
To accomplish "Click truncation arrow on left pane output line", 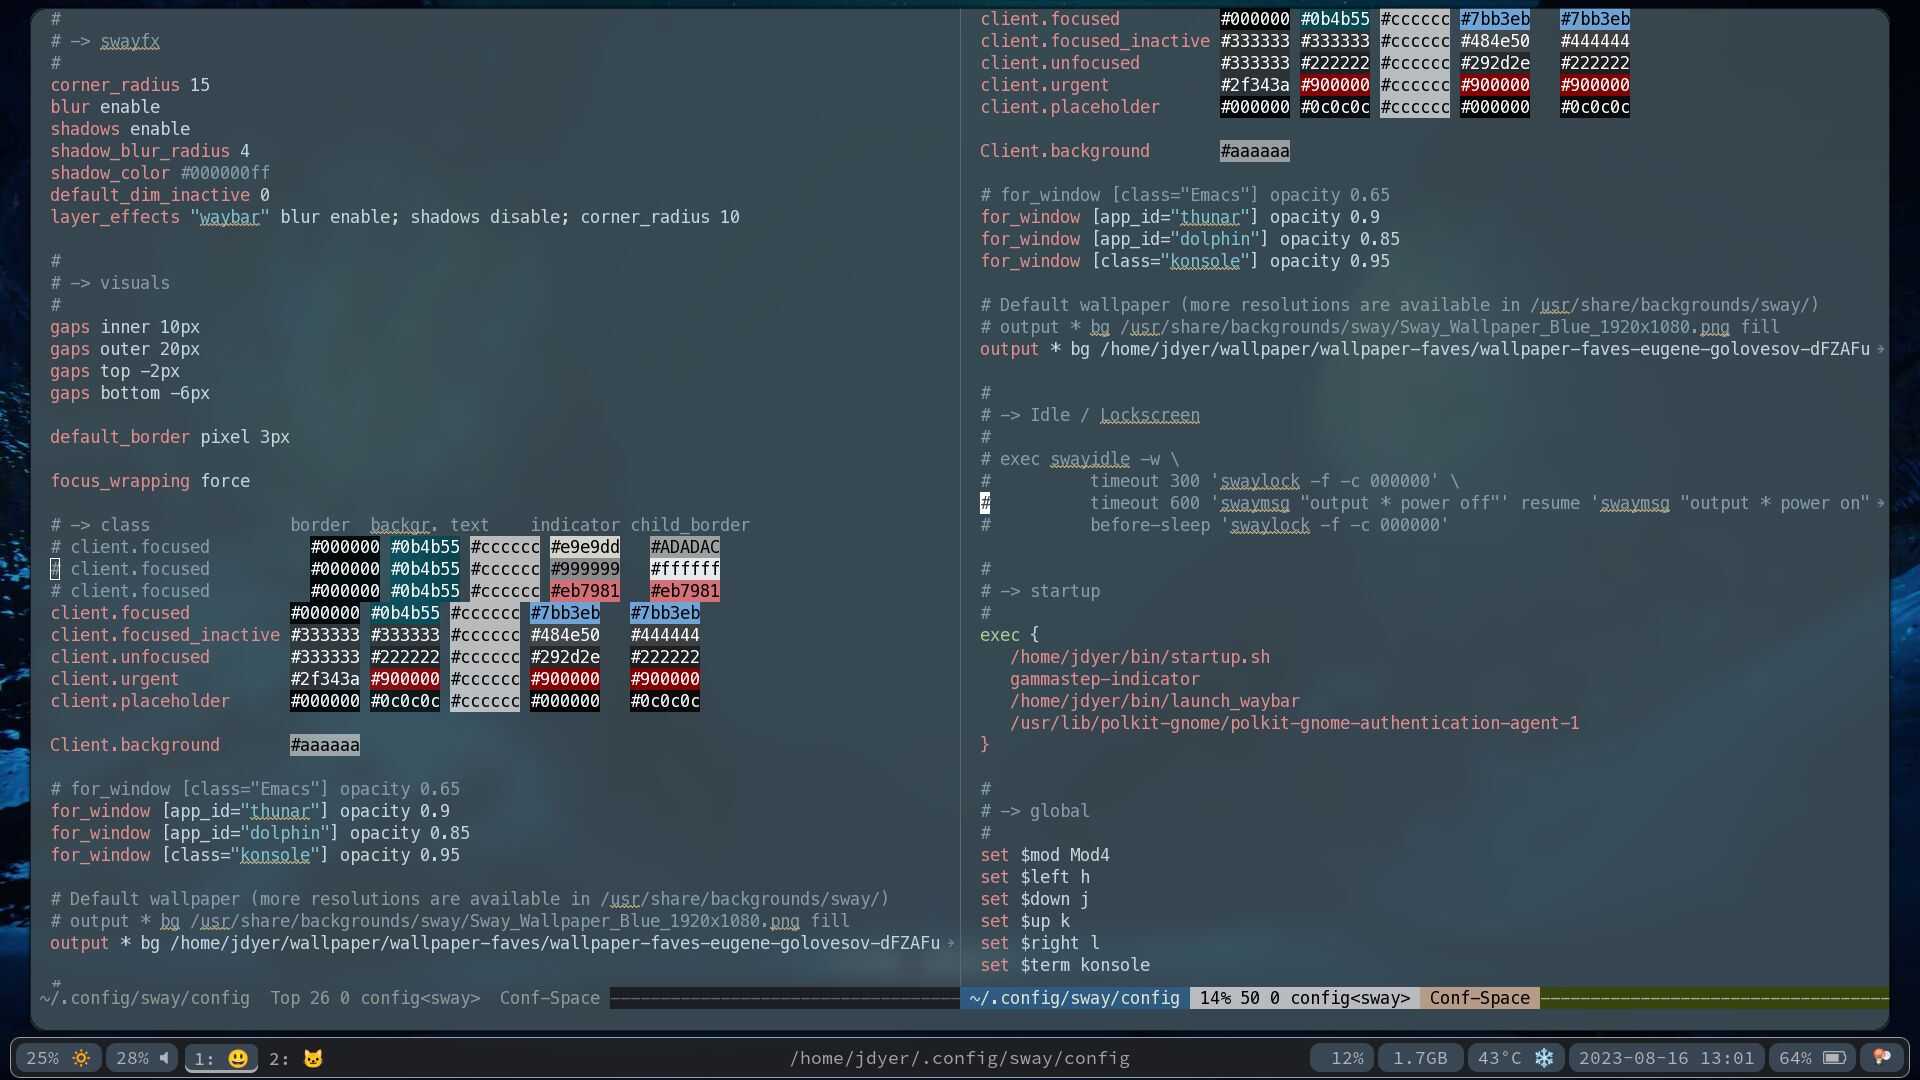I will [x=951, y=943].
